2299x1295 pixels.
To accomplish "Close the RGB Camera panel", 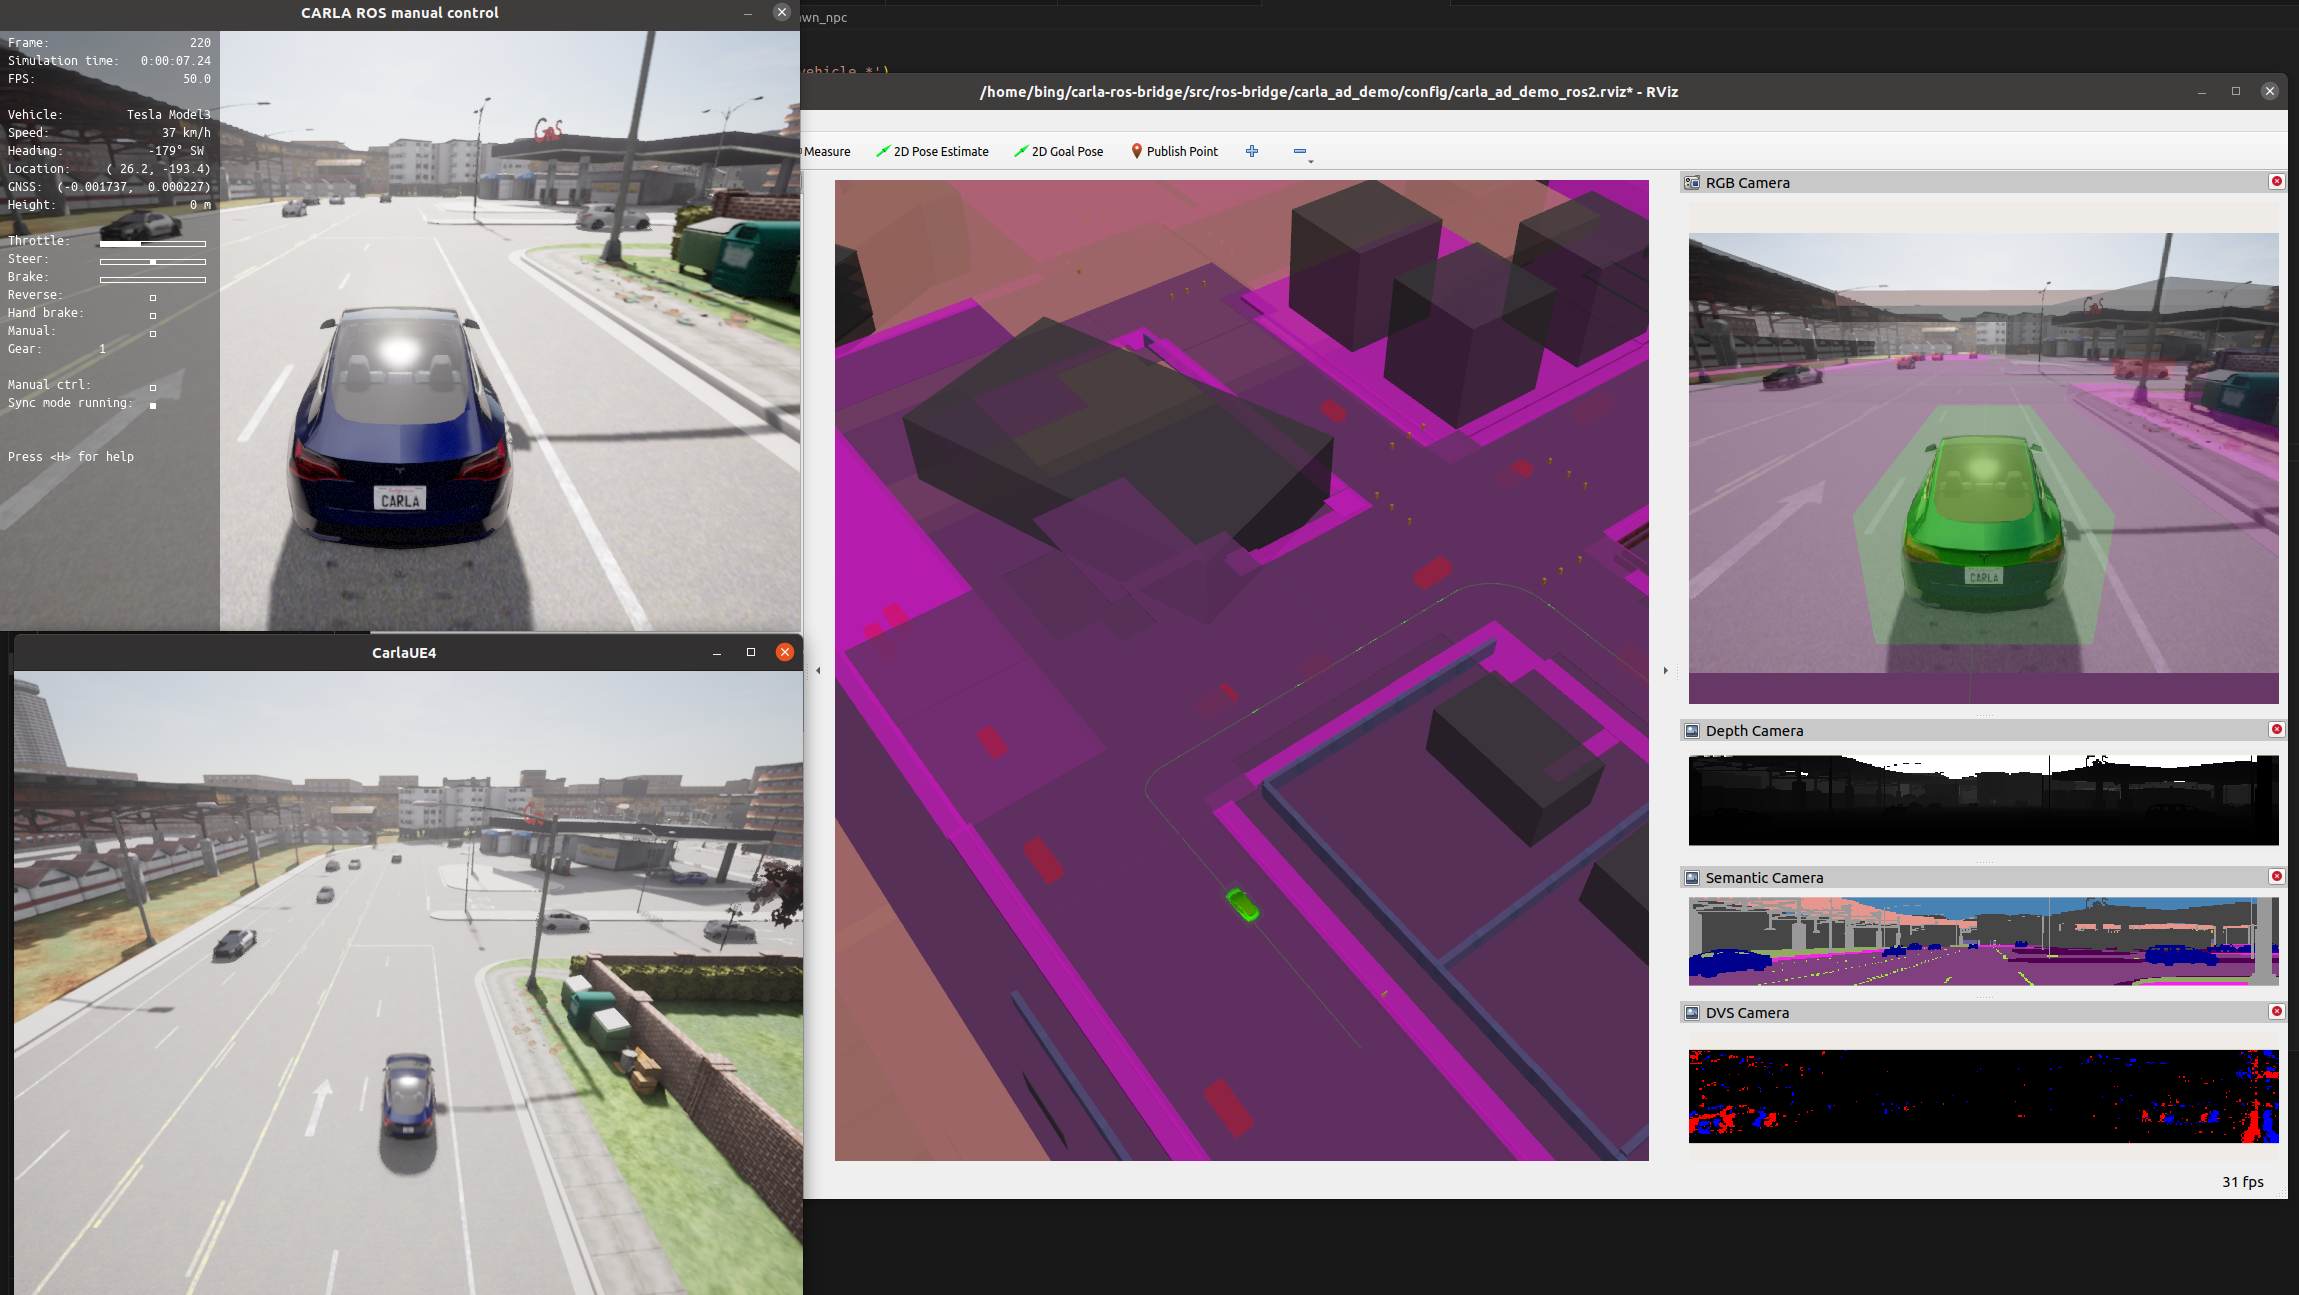I will coord(2276,182).
